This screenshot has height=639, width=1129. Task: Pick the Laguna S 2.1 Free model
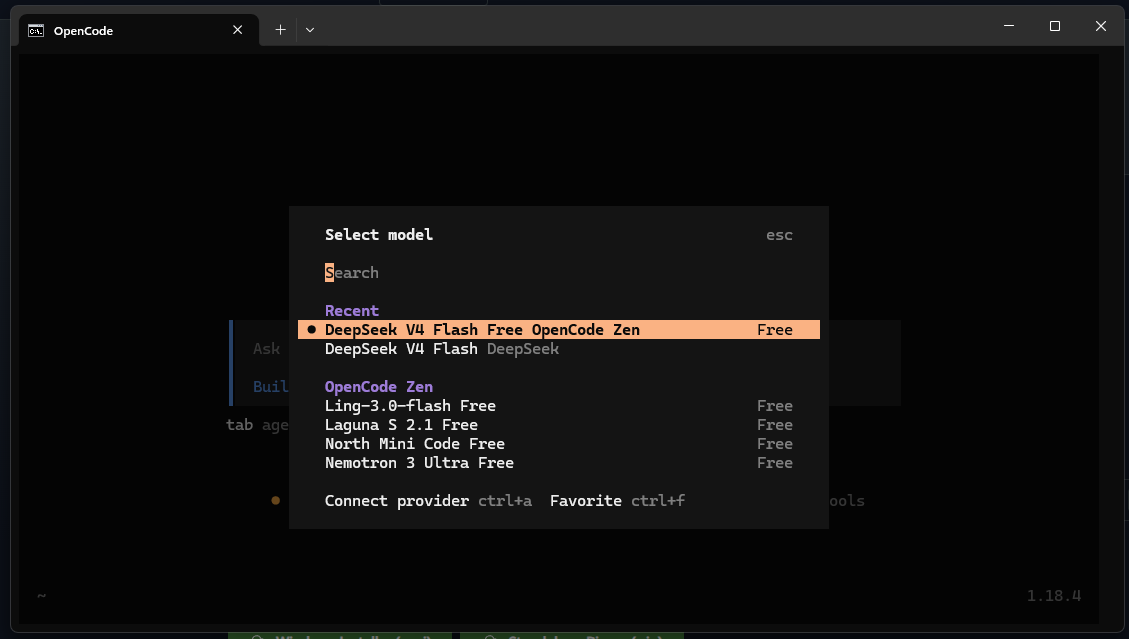click(559, 425)
